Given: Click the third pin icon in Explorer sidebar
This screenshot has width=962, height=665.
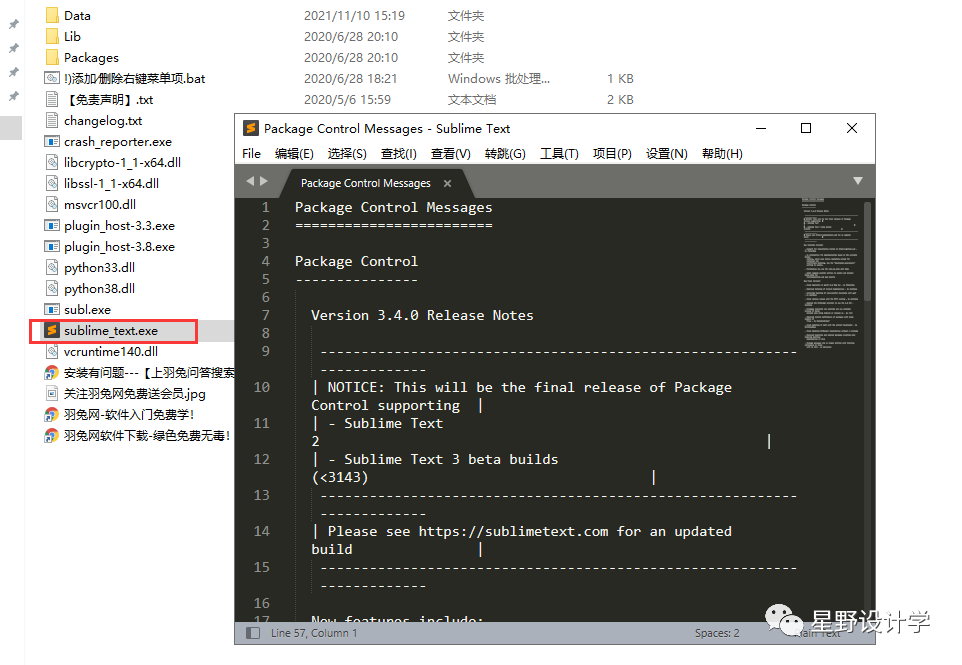Looking at the screenshot, I should tap(13, 72).
